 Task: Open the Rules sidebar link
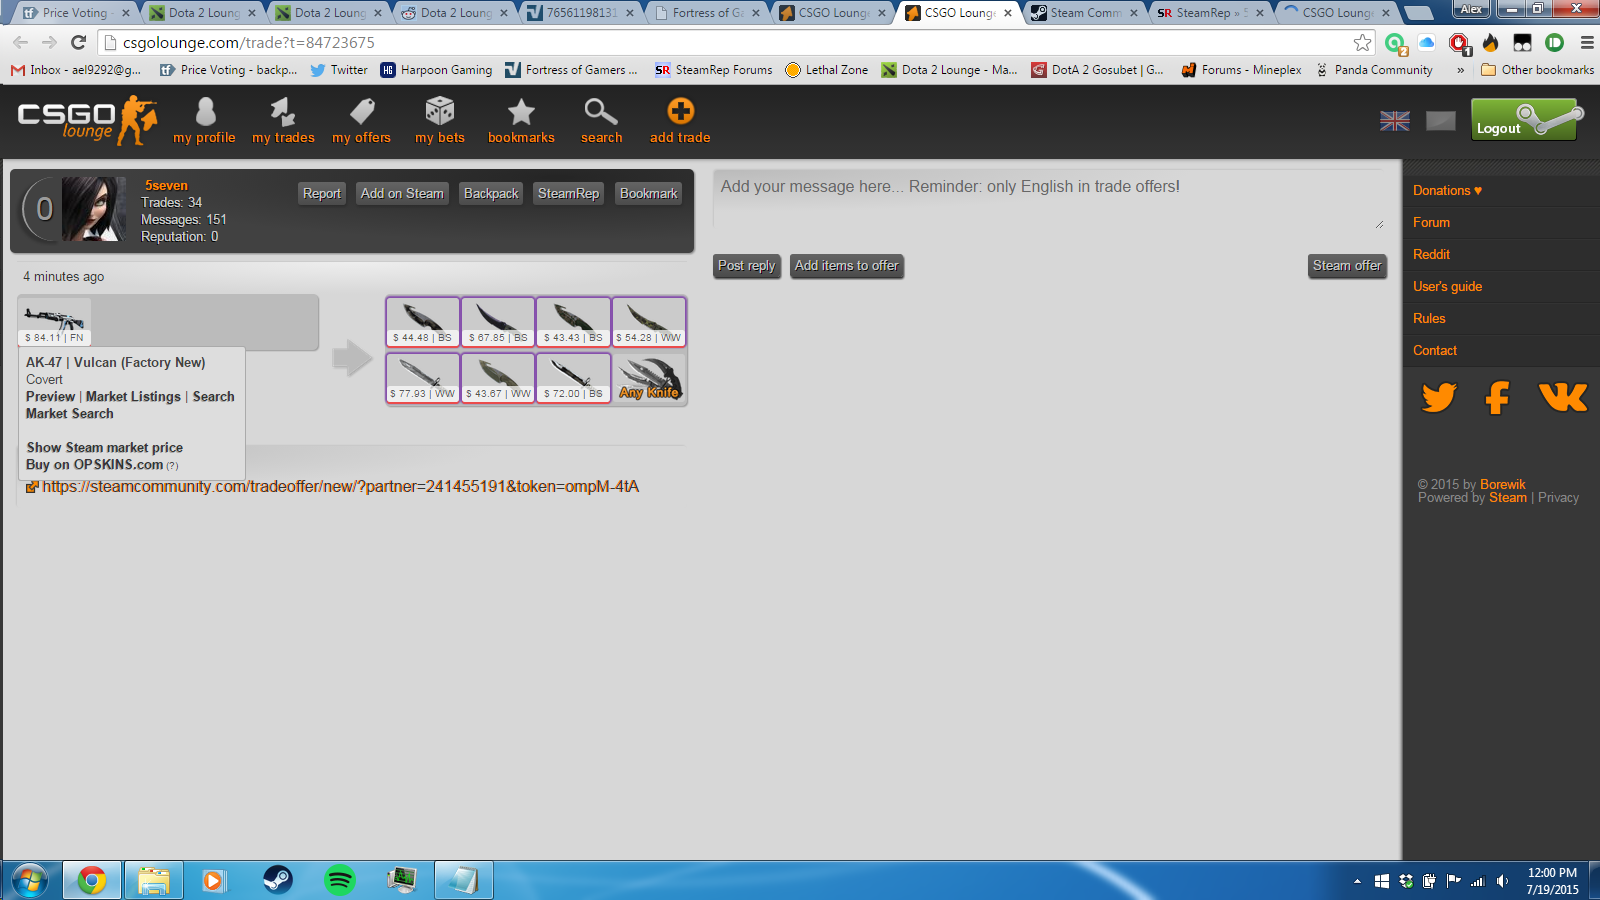(1429, 318)
